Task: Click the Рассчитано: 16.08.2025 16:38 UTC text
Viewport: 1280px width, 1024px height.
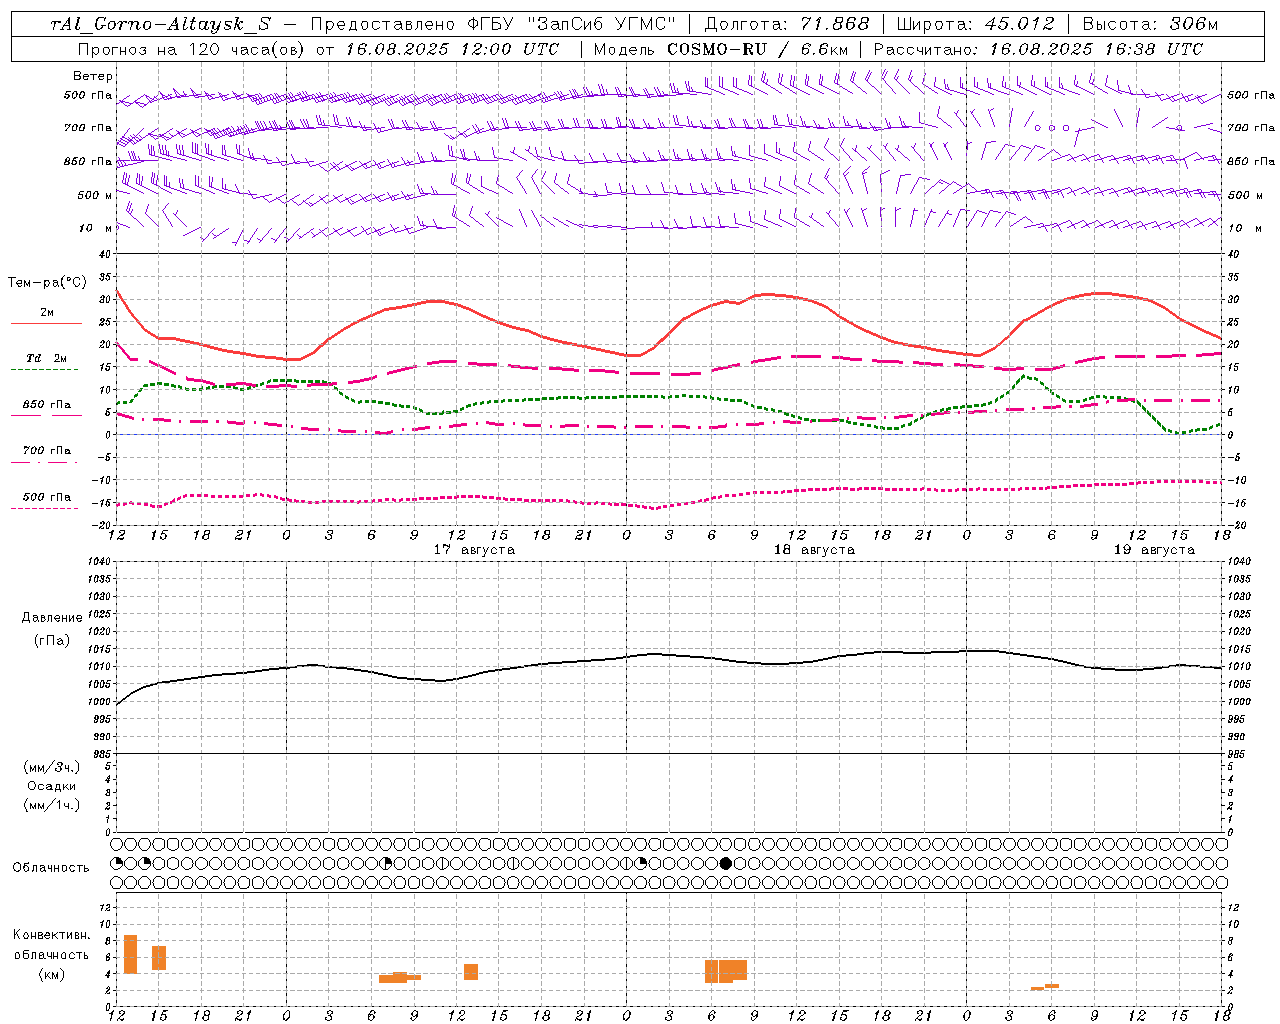Action: tap(1038, 48)
